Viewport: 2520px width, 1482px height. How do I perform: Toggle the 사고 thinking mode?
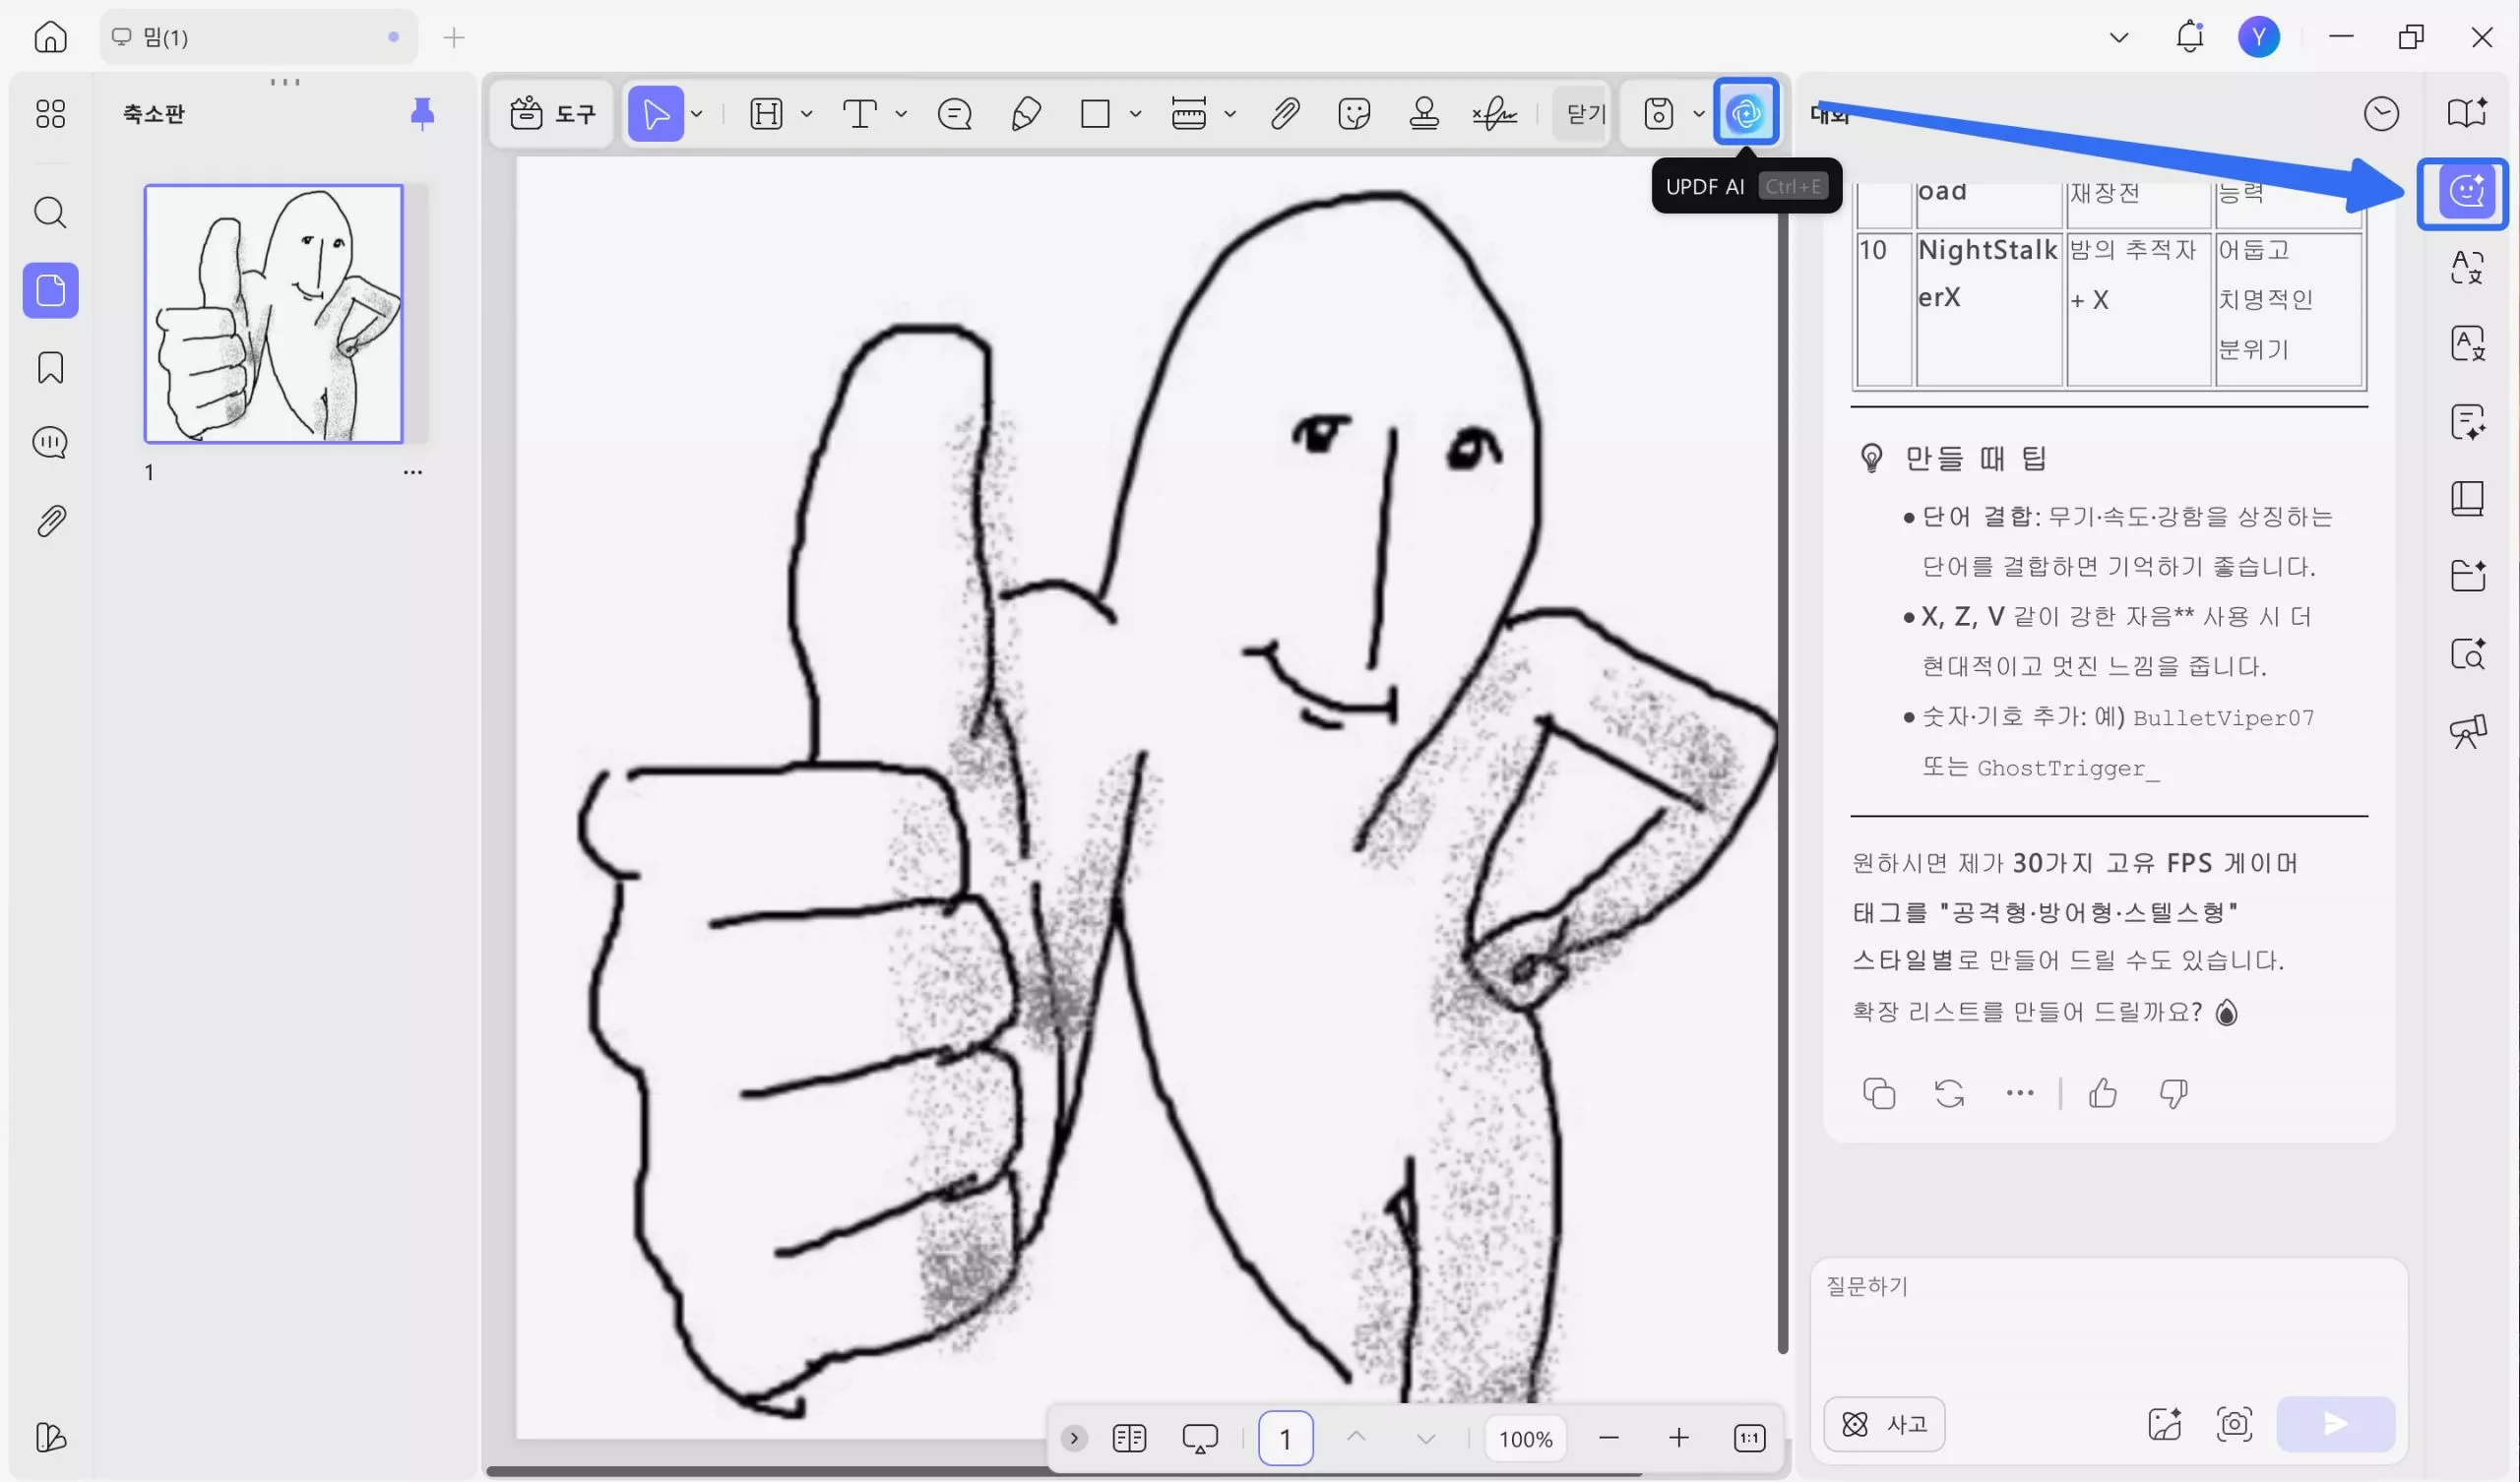[x=1884, y=1423]
